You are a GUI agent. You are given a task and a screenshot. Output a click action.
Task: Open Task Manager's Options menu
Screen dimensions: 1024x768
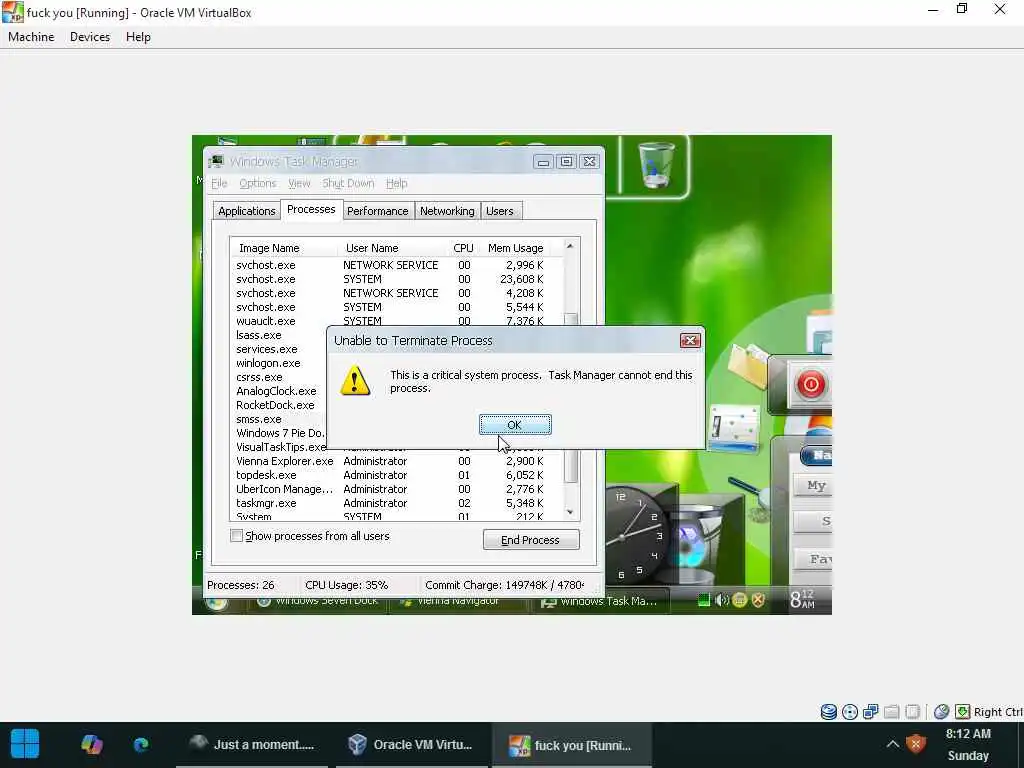[257, 184]
